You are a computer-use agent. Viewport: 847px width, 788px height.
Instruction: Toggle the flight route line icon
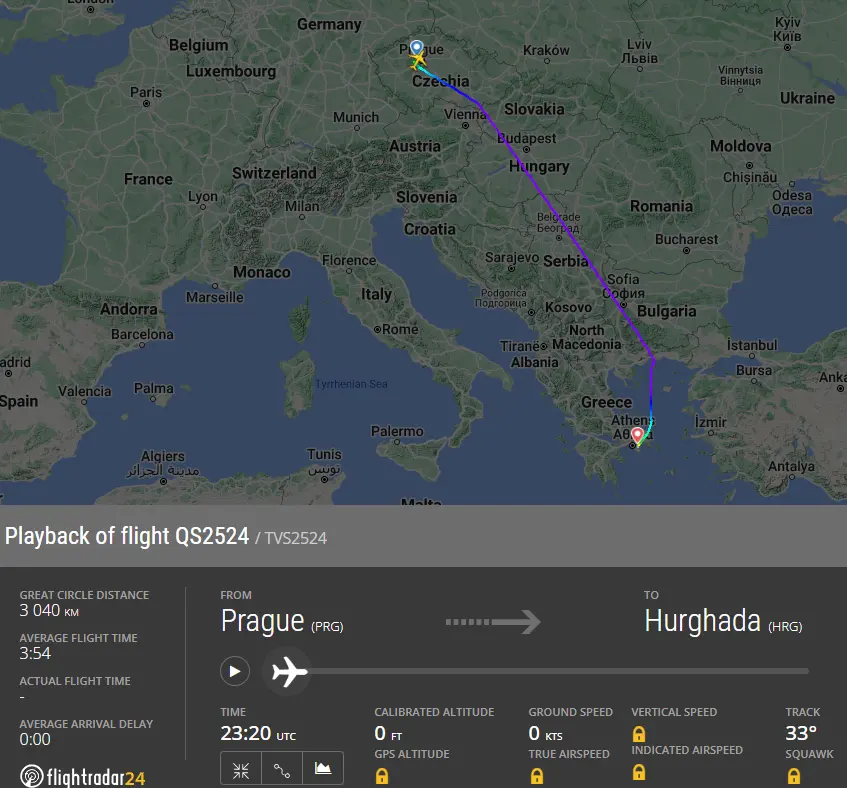pos(282,769)
